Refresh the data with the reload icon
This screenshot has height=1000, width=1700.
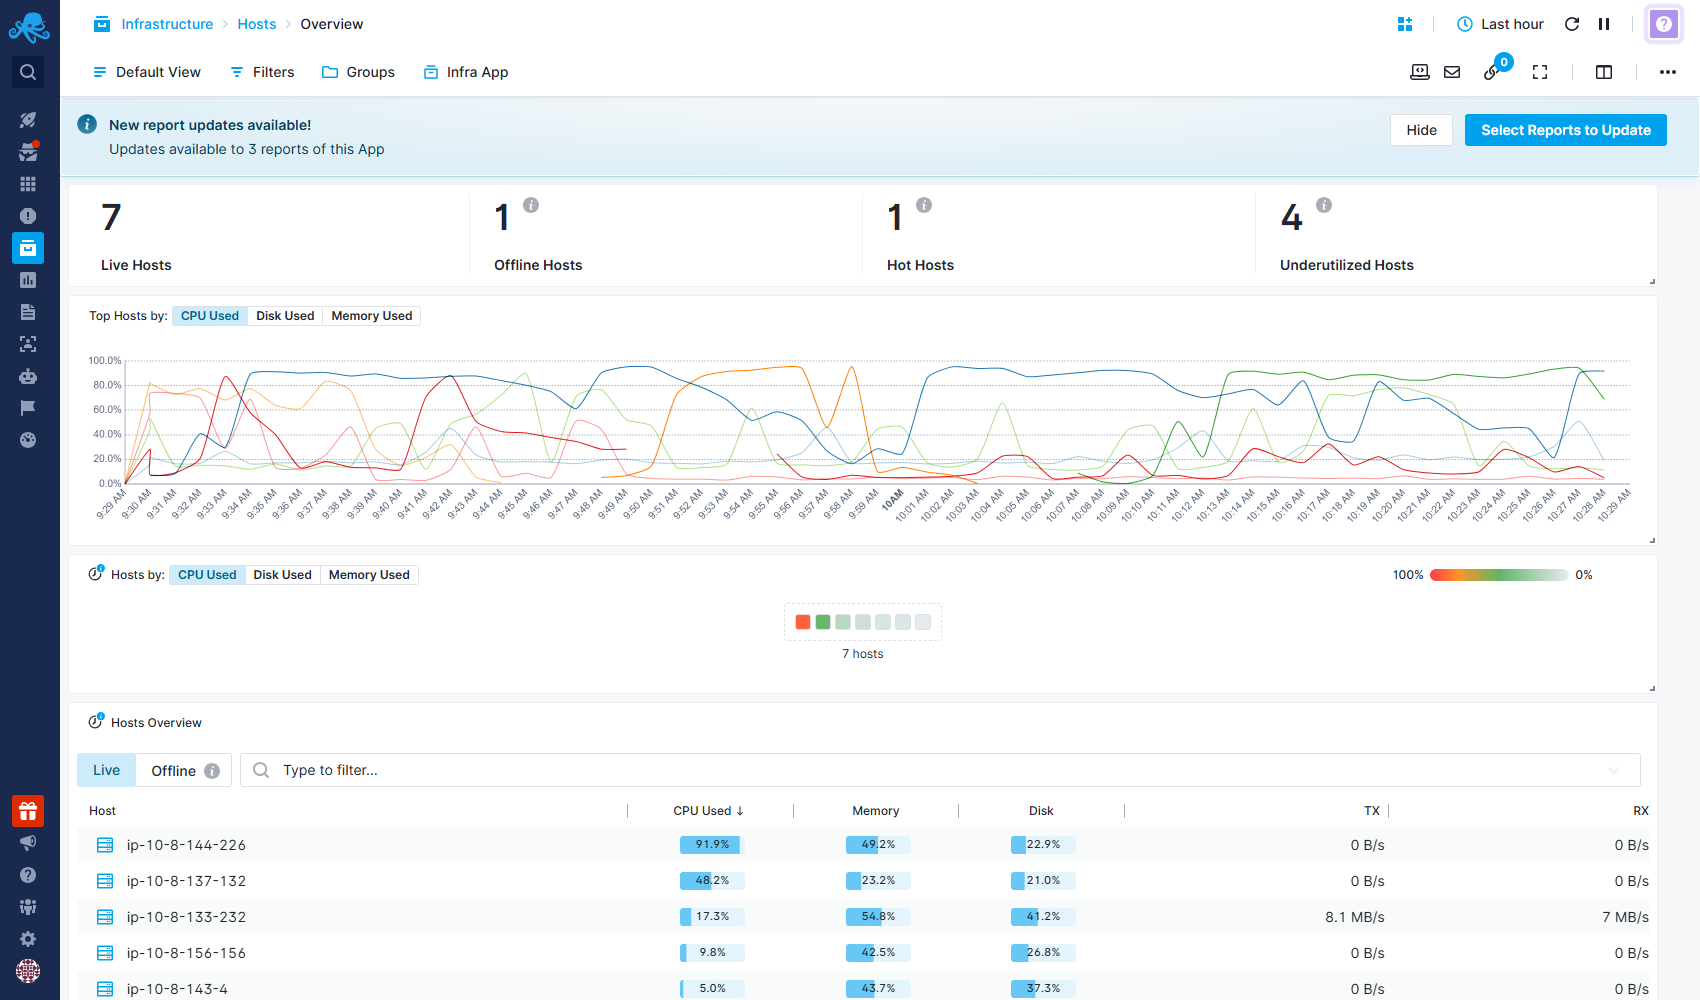pyautogui.click(x=1572, y=24)
